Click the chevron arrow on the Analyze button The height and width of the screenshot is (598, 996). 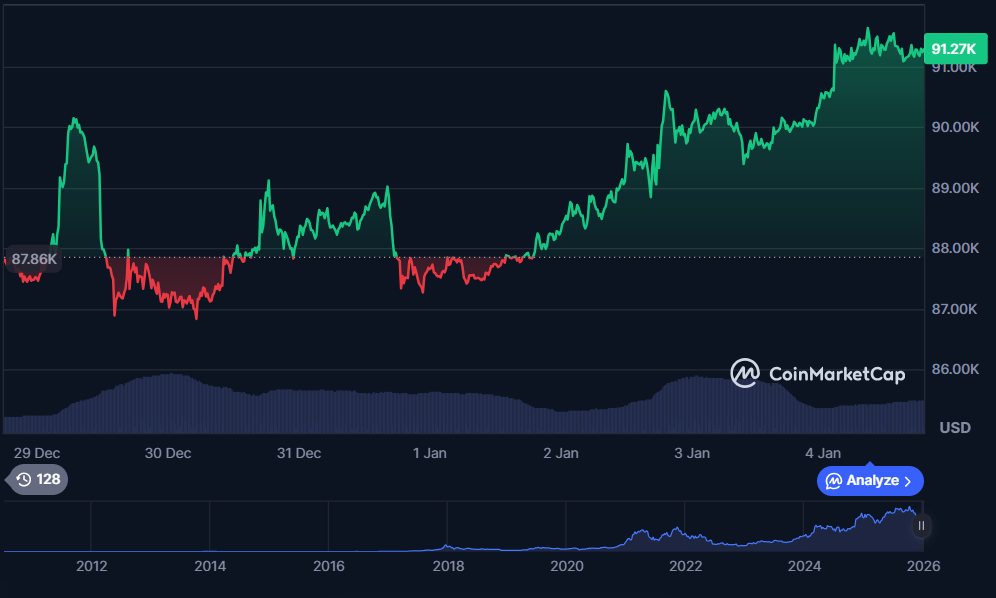click(x=908, y=481)
